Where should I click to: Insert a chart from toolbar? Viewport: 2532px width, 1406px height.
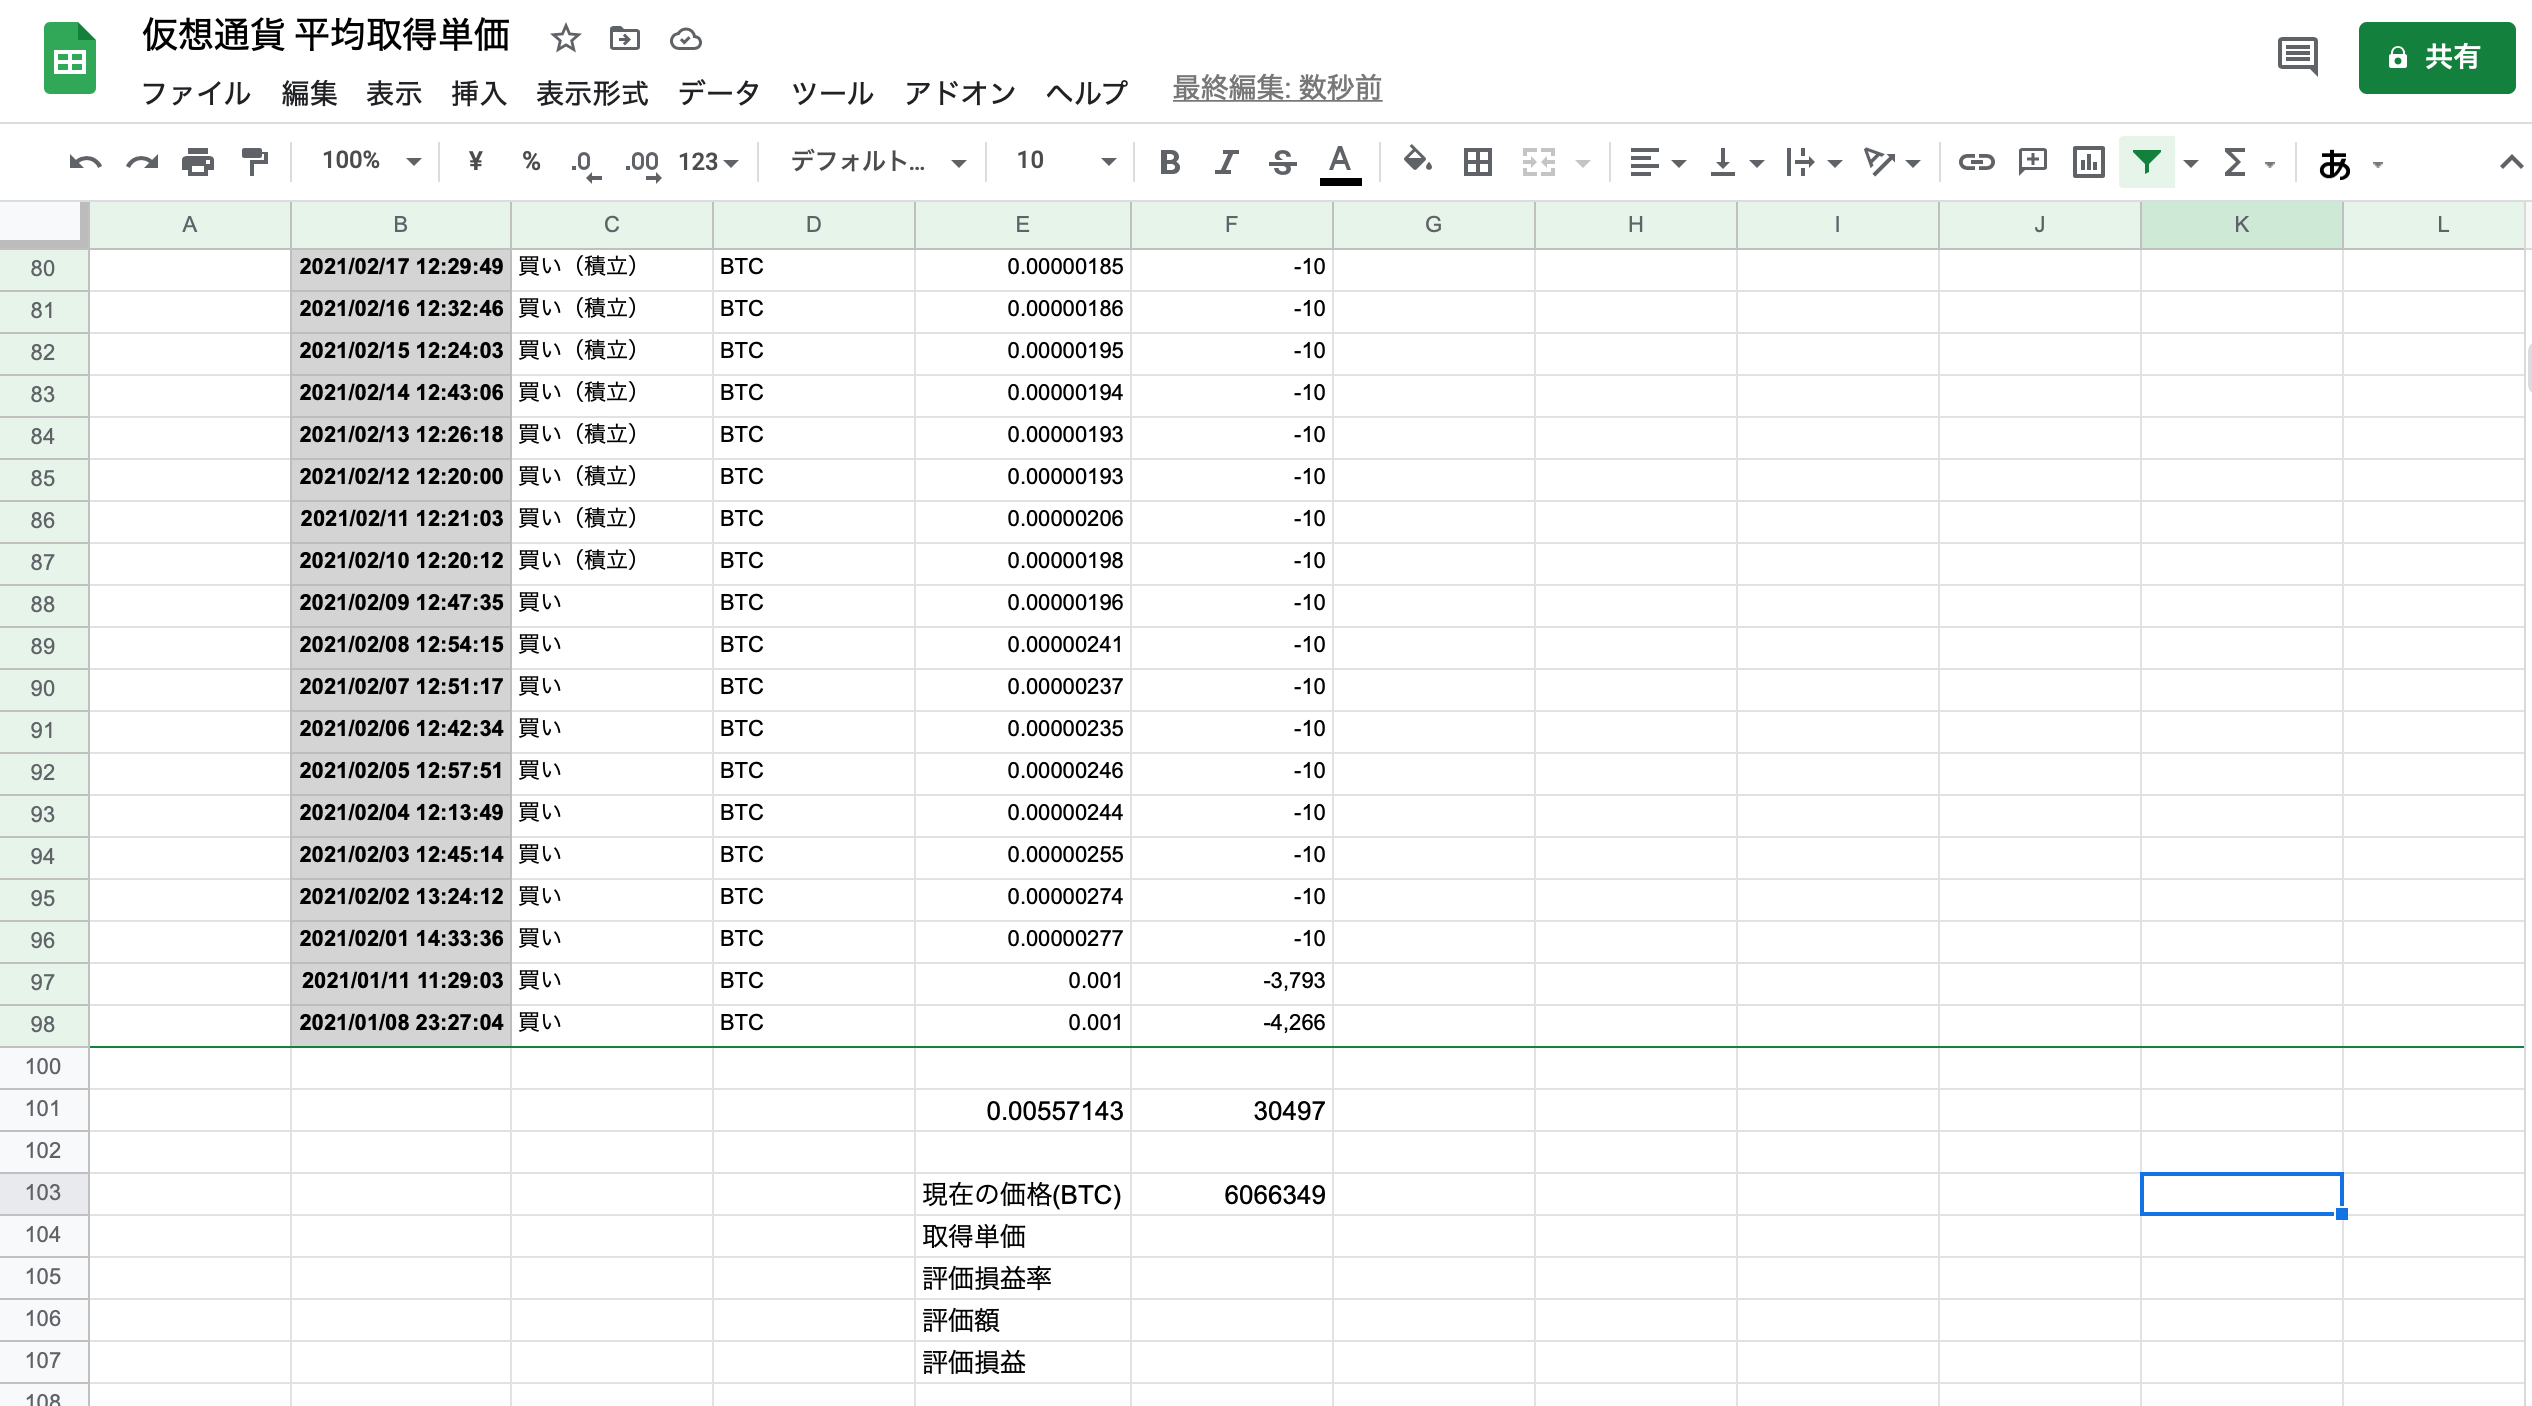pos(2088,162)
